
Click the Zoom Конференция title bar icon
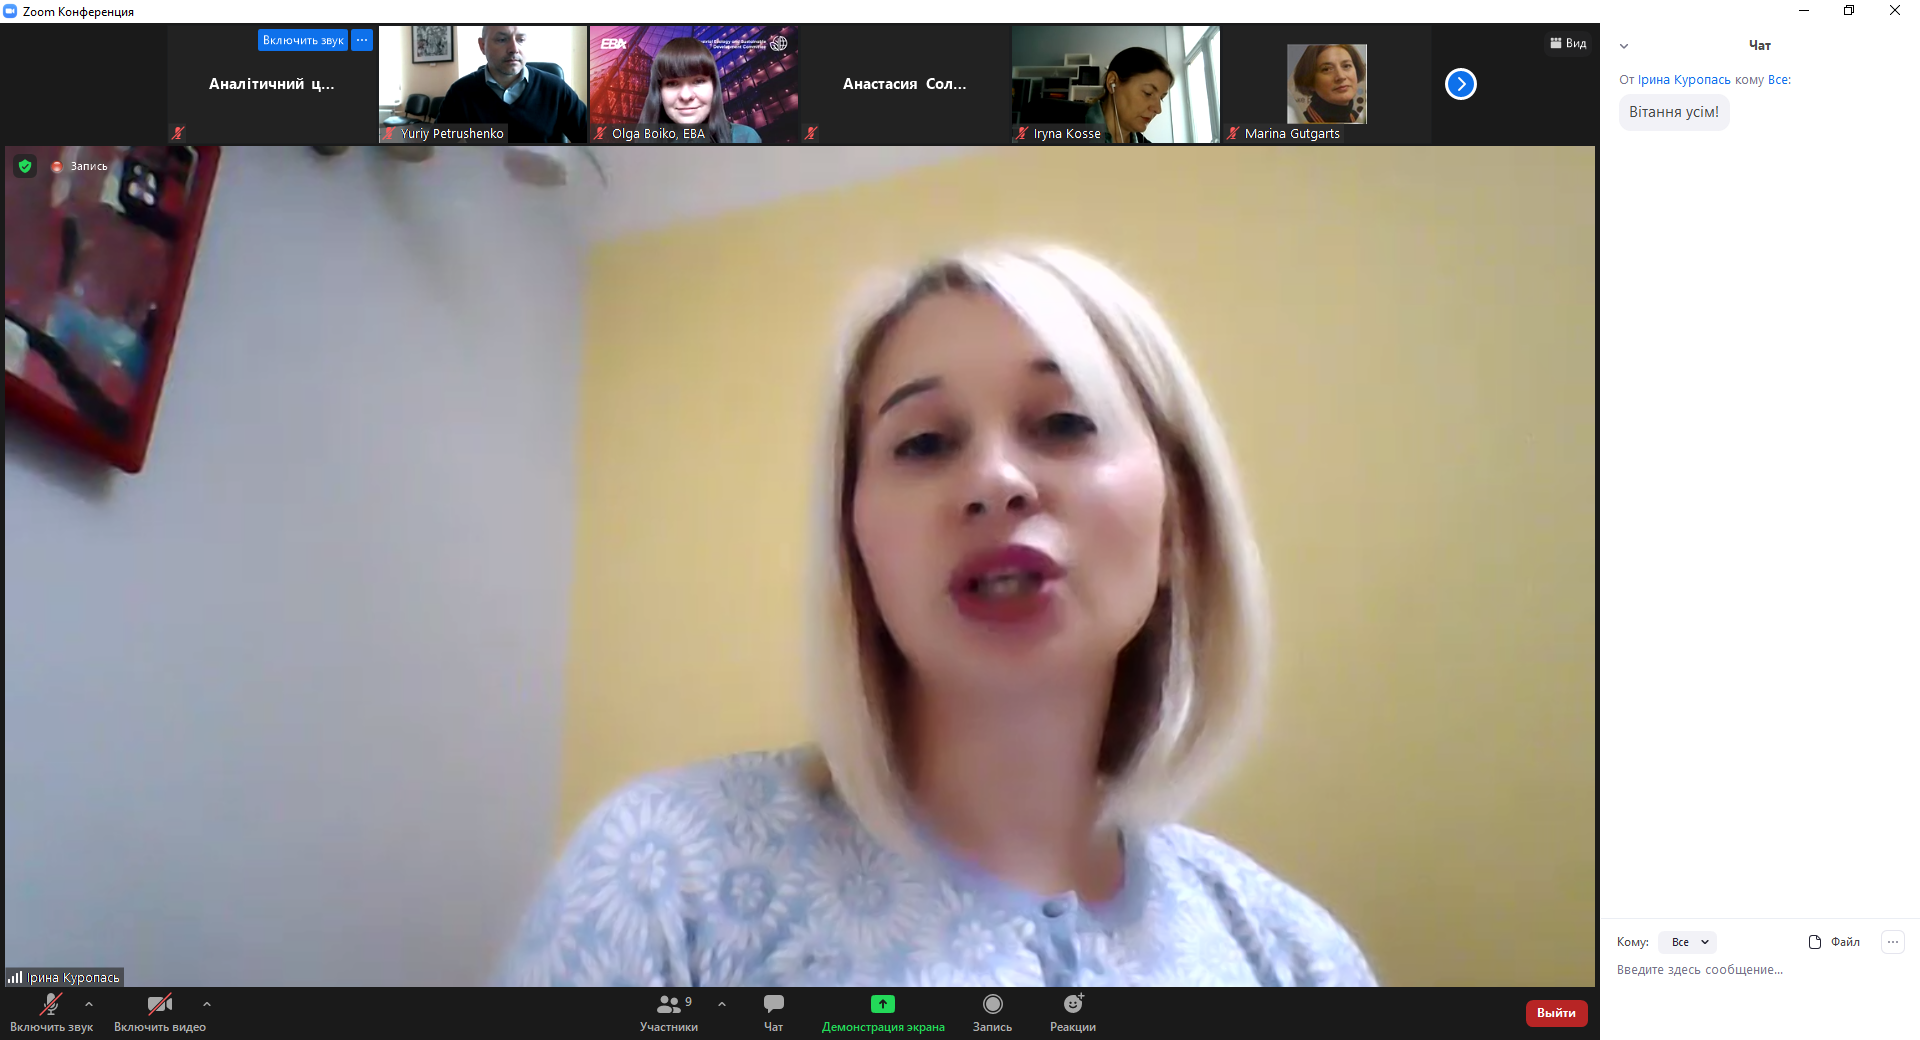pos(10,11)
